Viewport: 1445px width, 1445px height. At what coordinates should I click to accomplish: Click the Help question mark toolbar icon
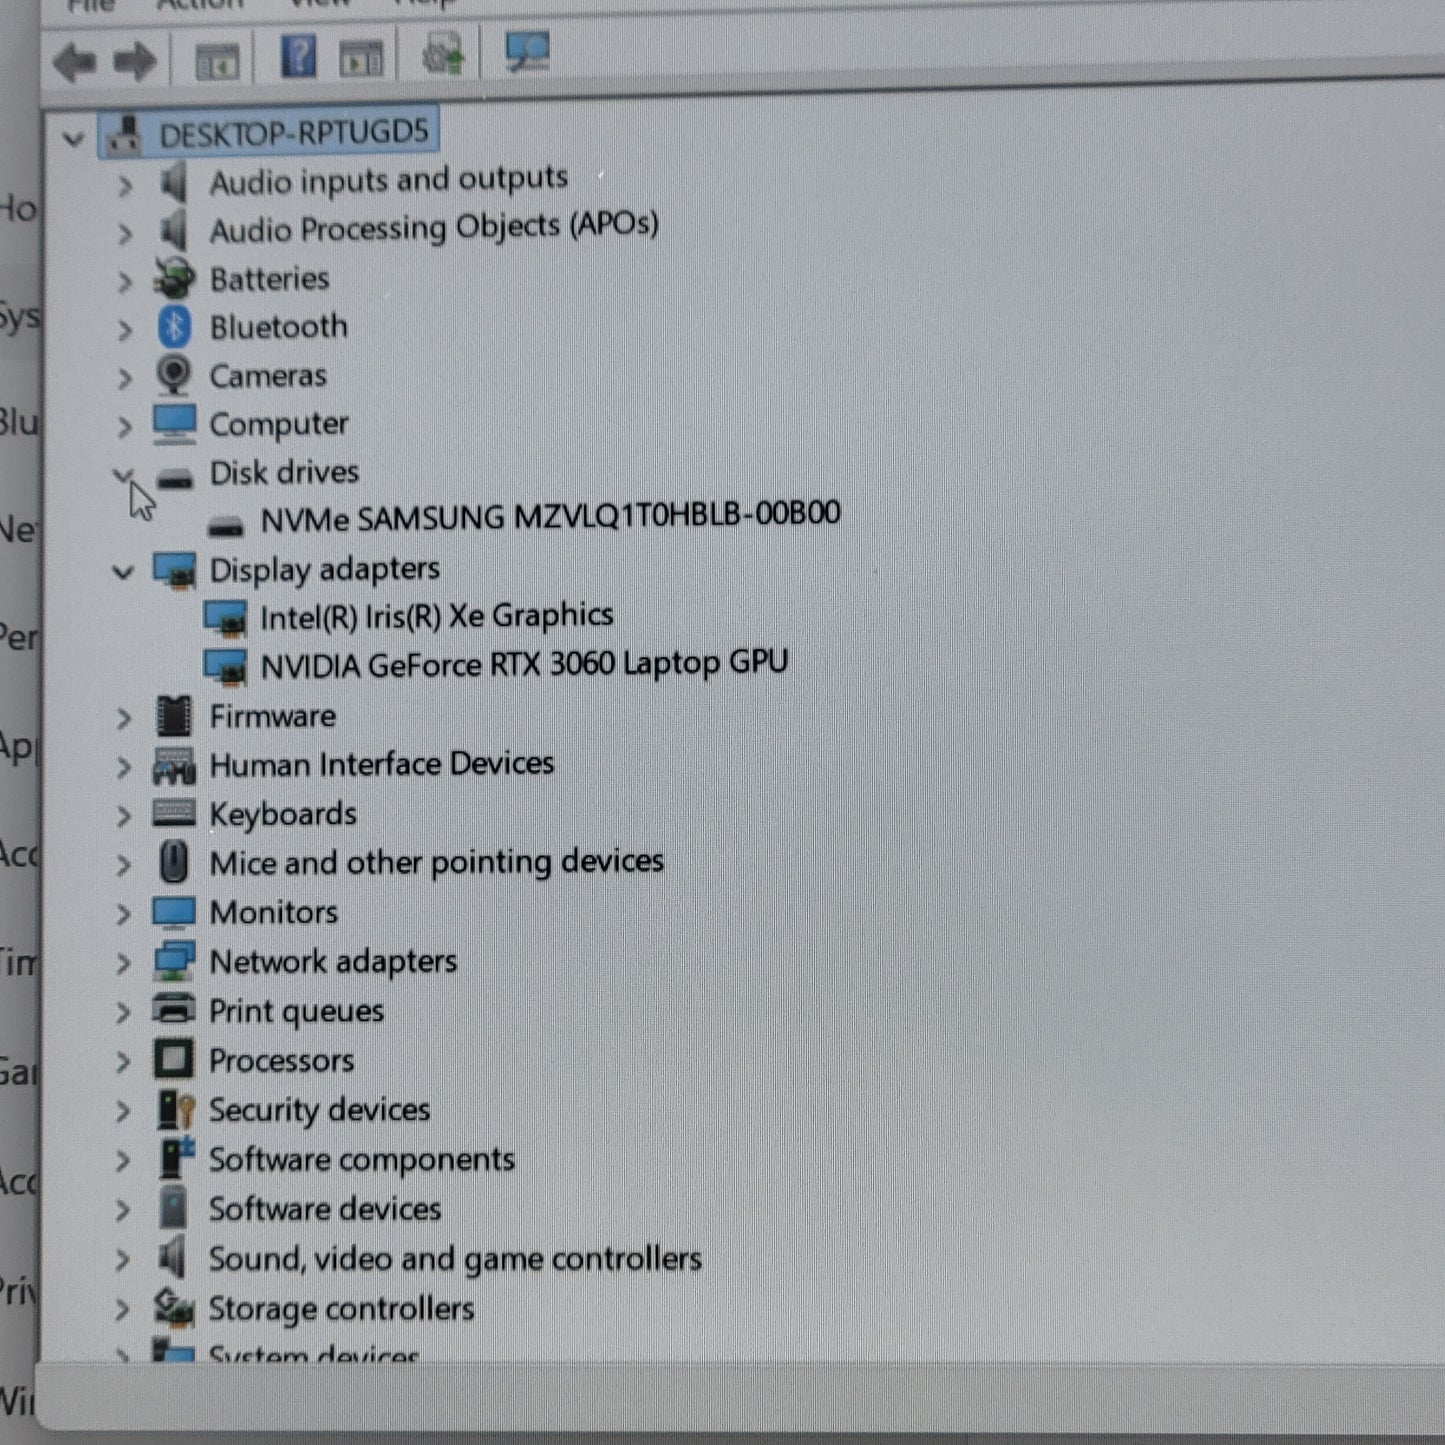298,56
